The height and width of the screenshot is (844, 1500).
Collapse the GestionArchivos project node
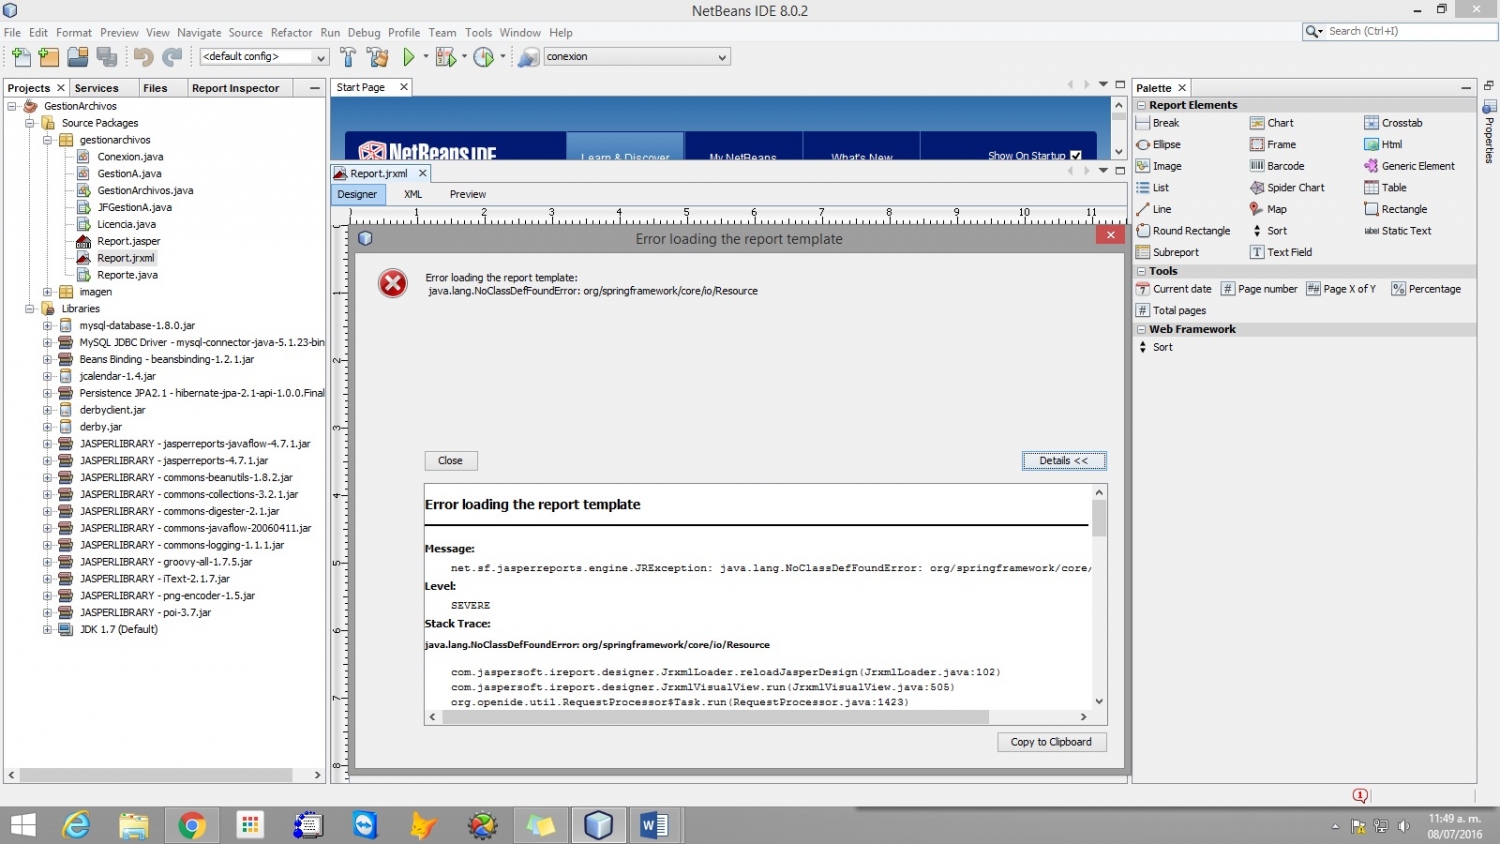(12, 106)
